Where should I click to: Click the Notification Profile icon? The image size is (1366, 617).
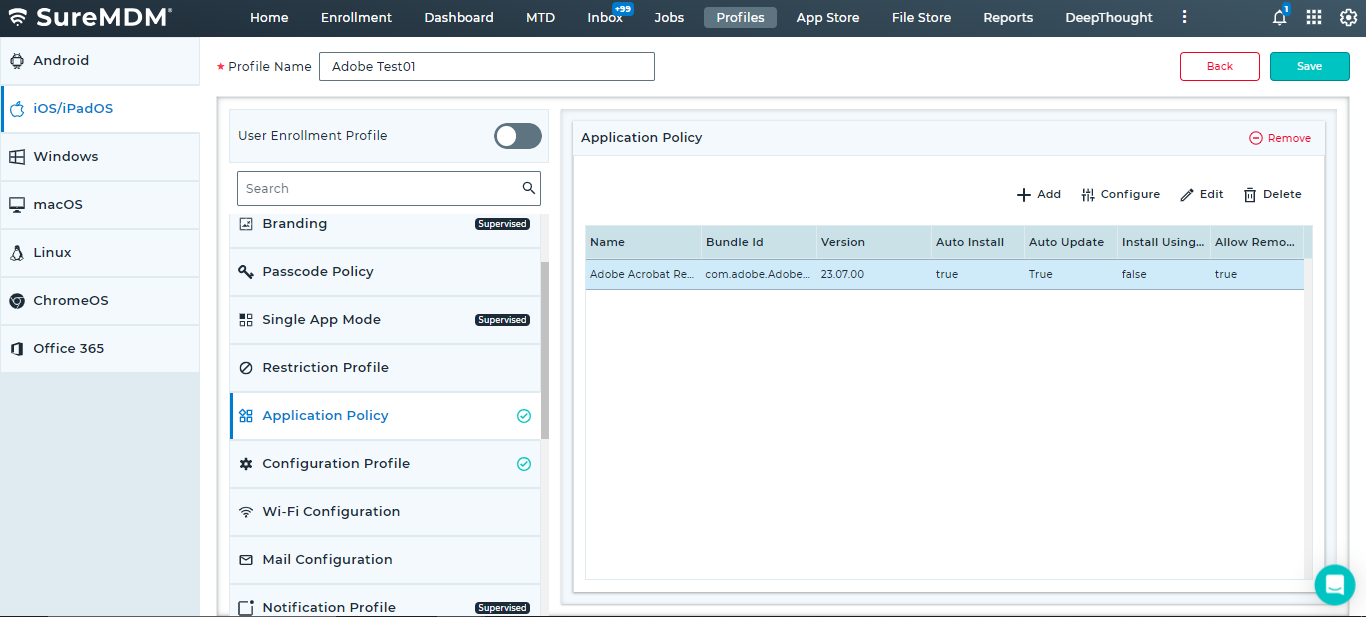point(246,608)
